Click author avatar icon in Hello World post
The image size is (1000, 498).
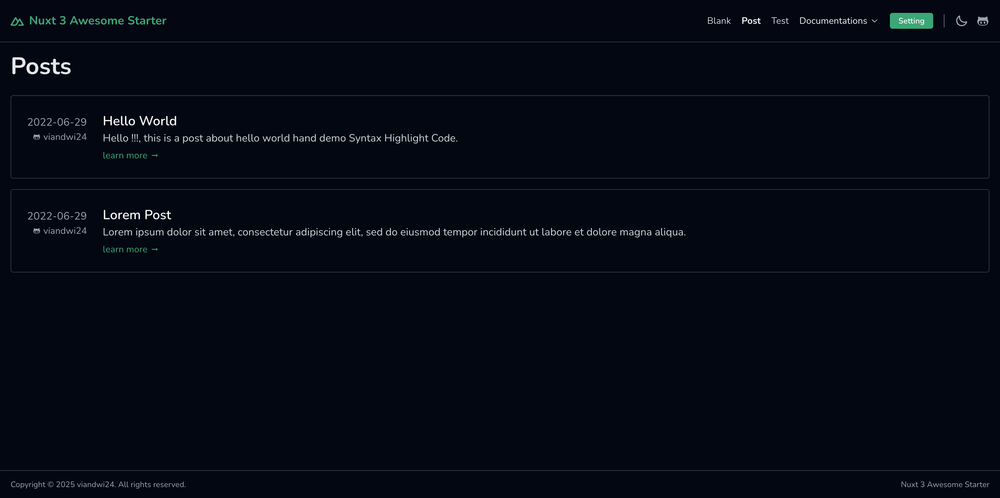pos(36,137)
